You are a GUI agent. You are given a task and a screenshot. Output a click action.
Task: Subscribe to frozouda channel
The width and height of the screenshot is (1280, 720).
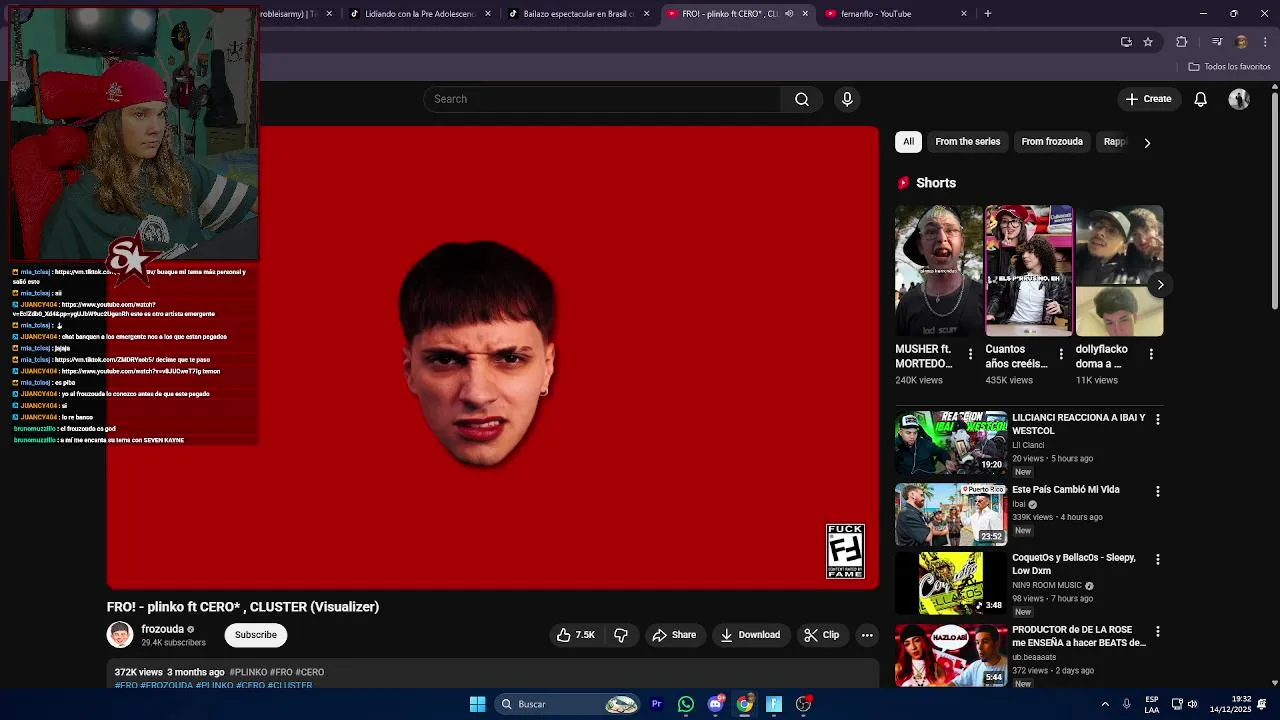point(256,635)
